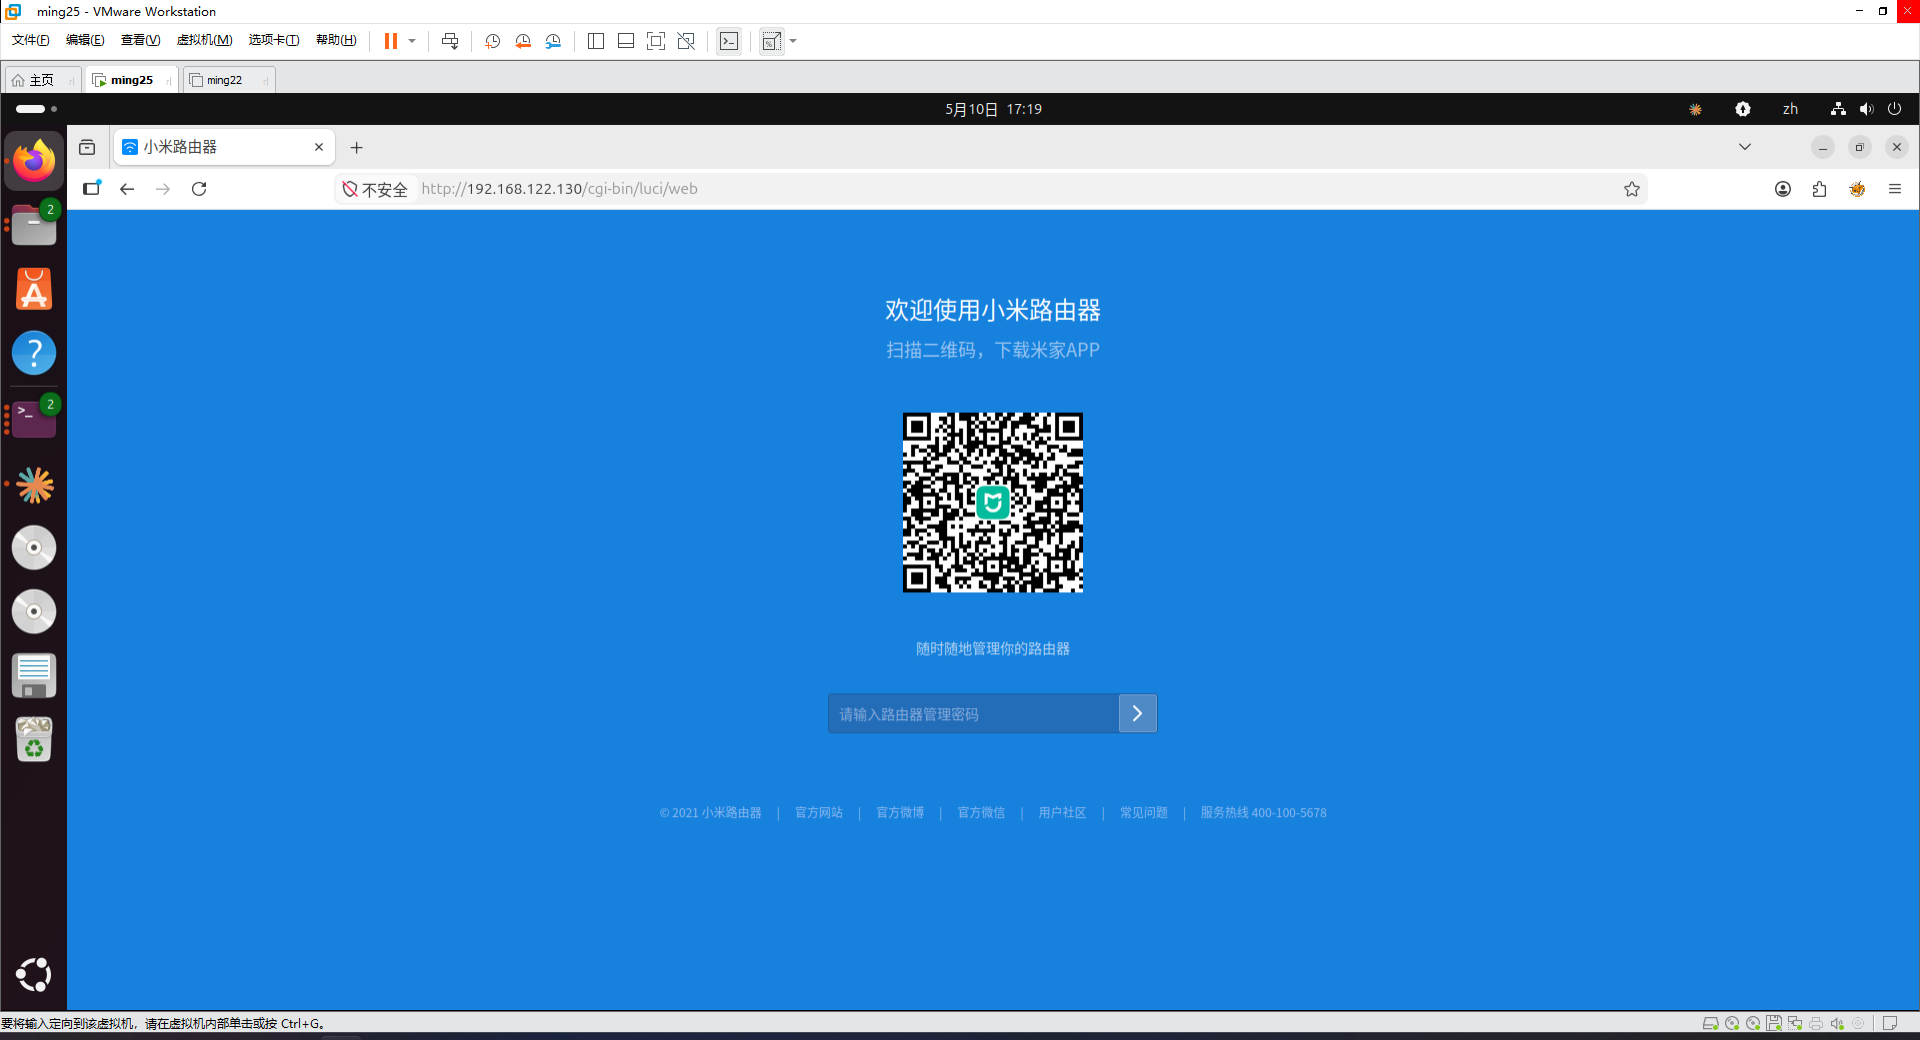Open the 官方微信 footer link
The height and width of the screenshot is (1040, 1920).
coord(981,813)
